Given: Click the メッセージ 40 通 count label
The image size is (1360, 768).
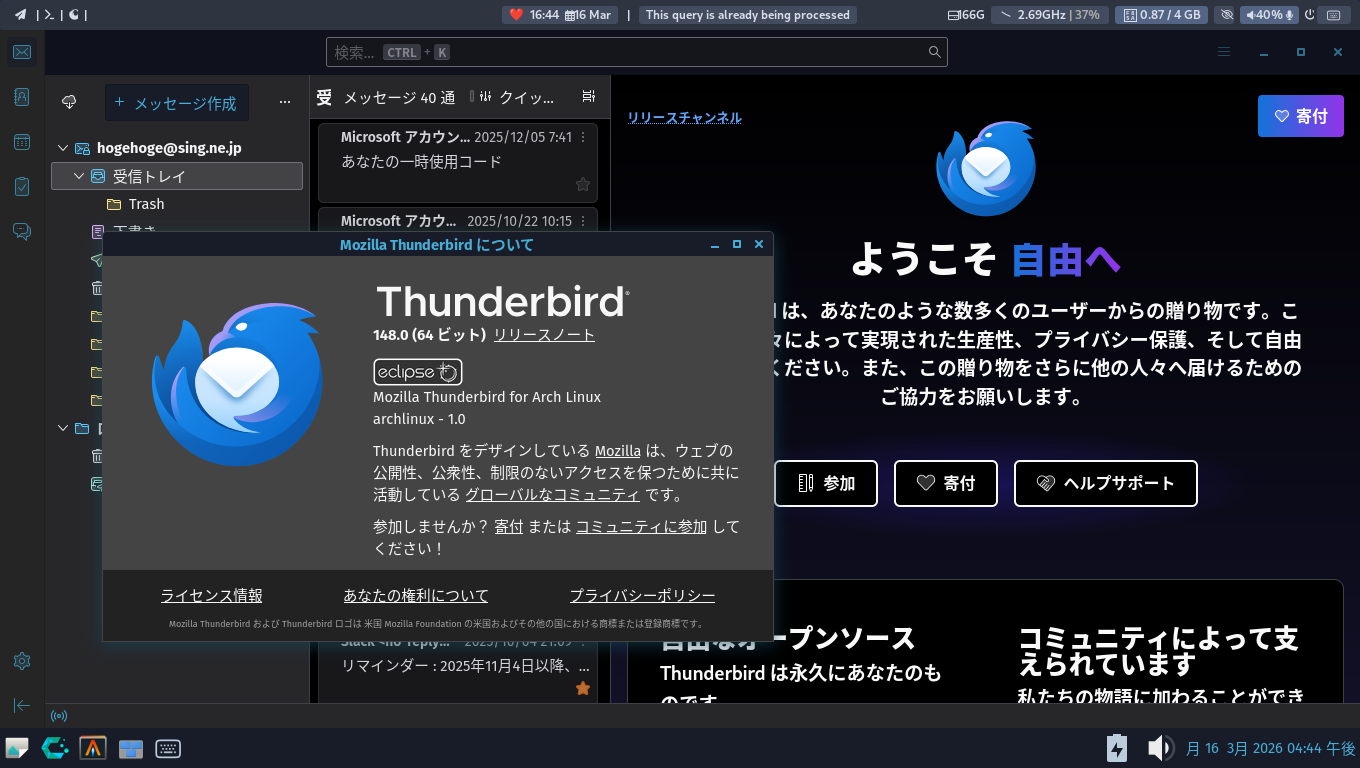Looking at the screenshot, I should coord(399,97).
